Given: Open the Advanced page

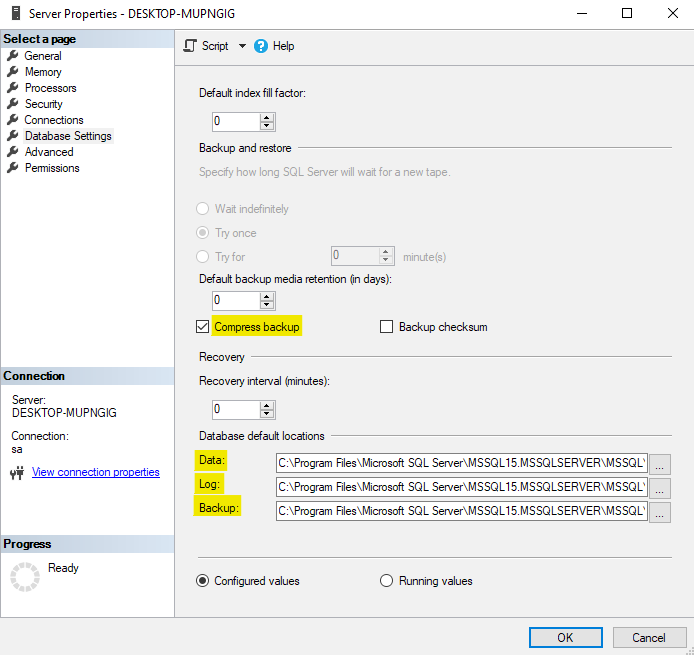Looking at the screenshot, I should click(49, 152).
